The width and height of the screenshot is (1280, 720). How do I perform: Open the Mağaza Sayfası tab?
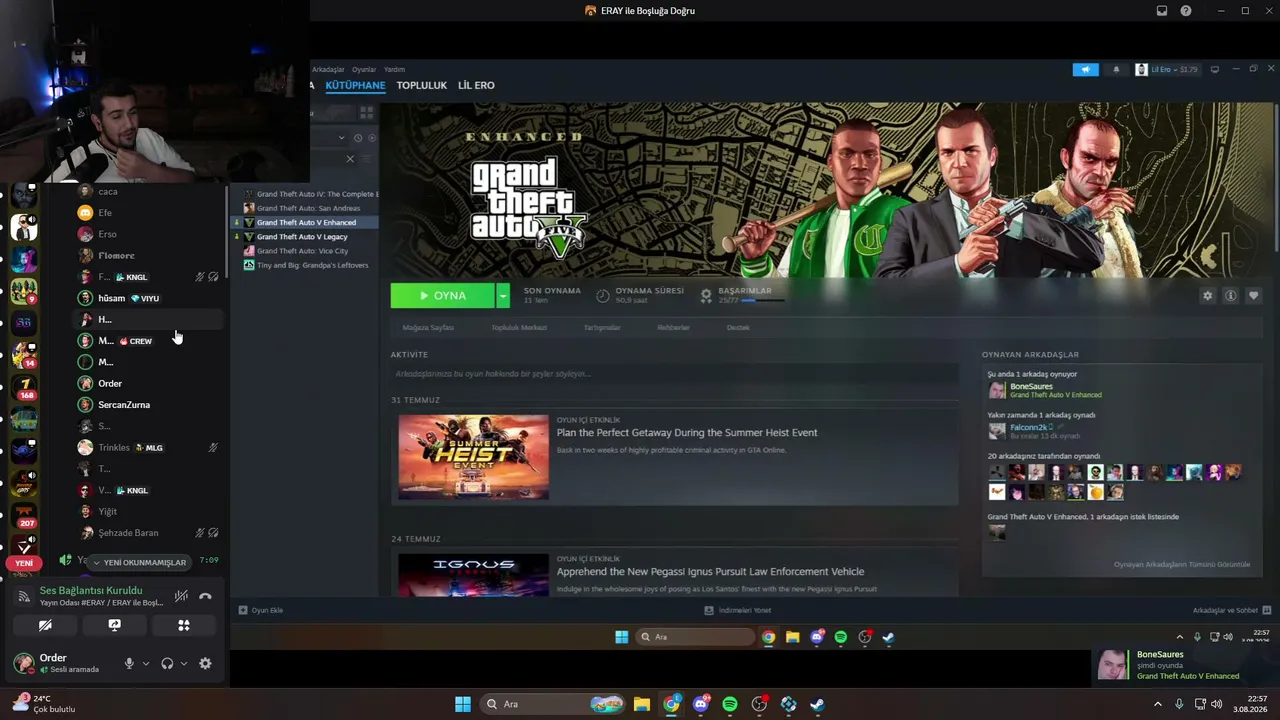(428, 328)
